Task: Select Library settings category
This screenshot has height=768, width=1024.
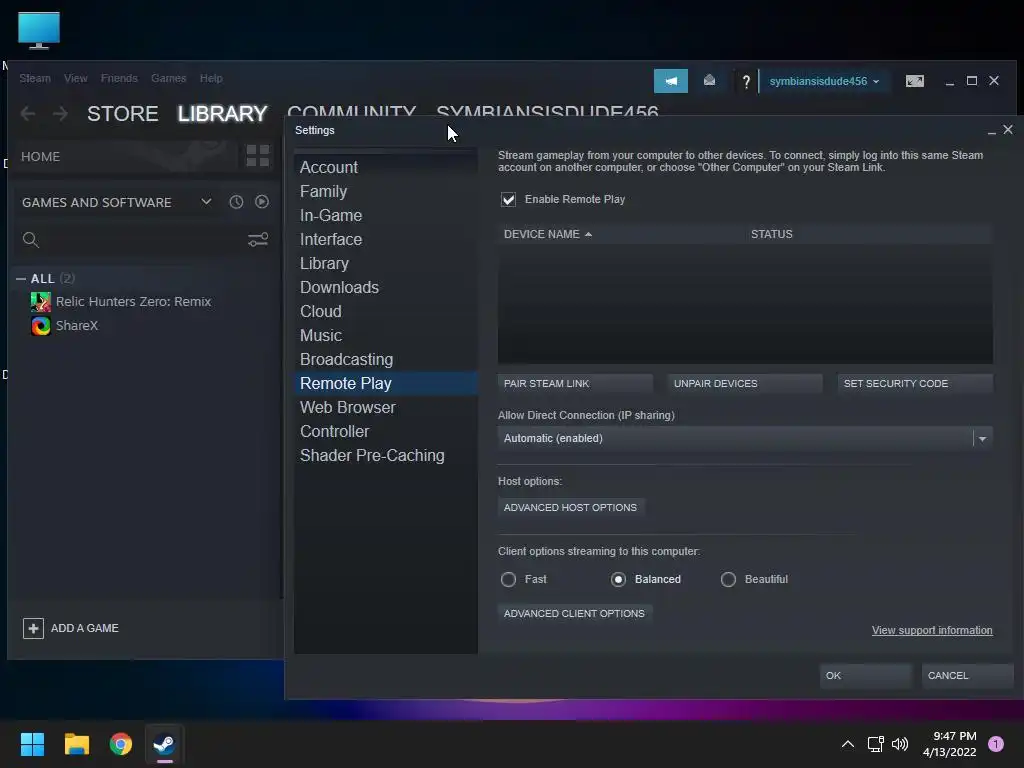Action: (386, 263)
